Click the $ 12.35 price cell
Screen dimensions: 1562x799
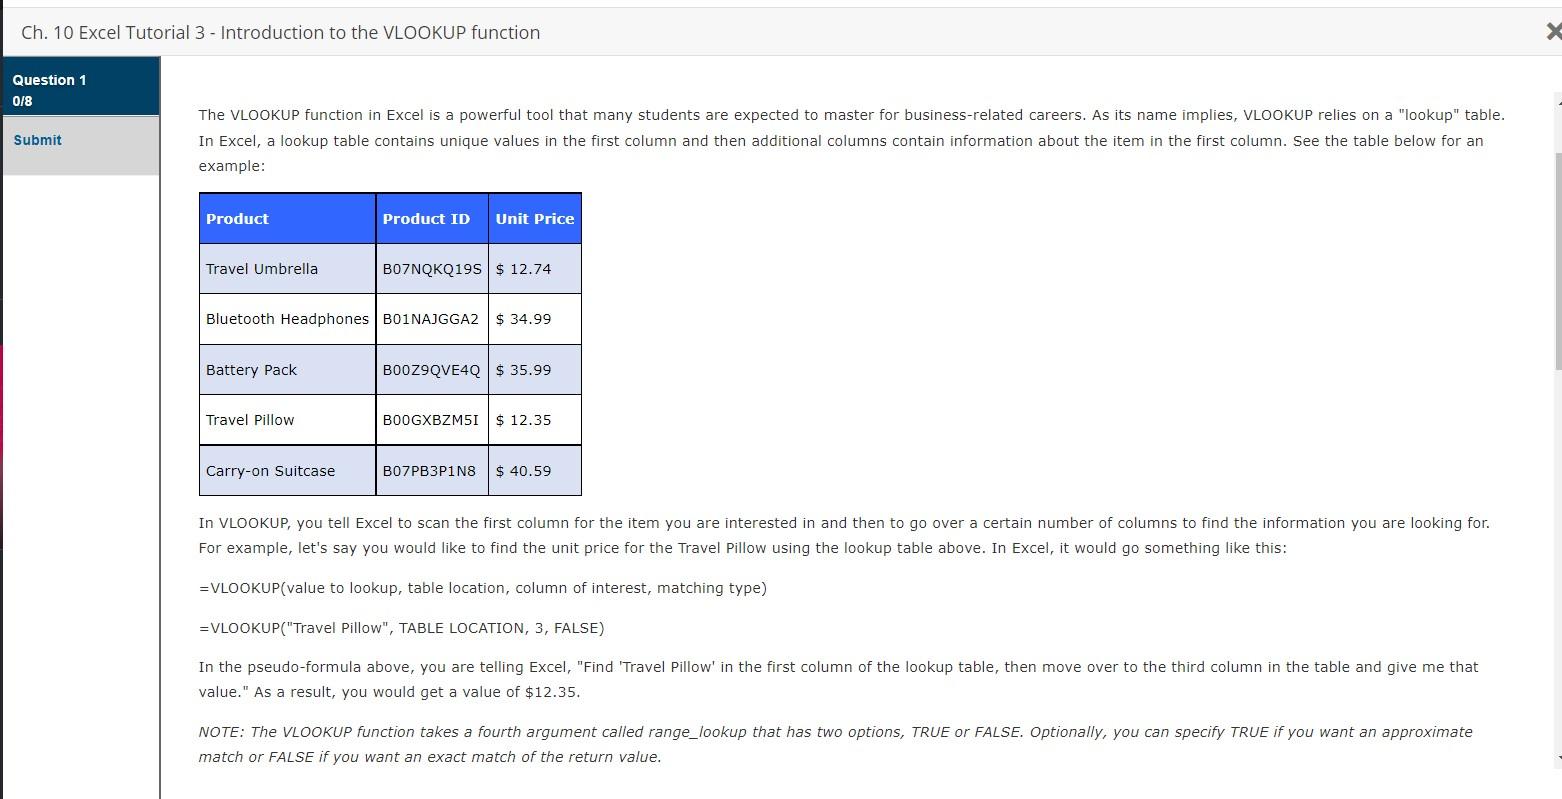click(x=535, y=420)
